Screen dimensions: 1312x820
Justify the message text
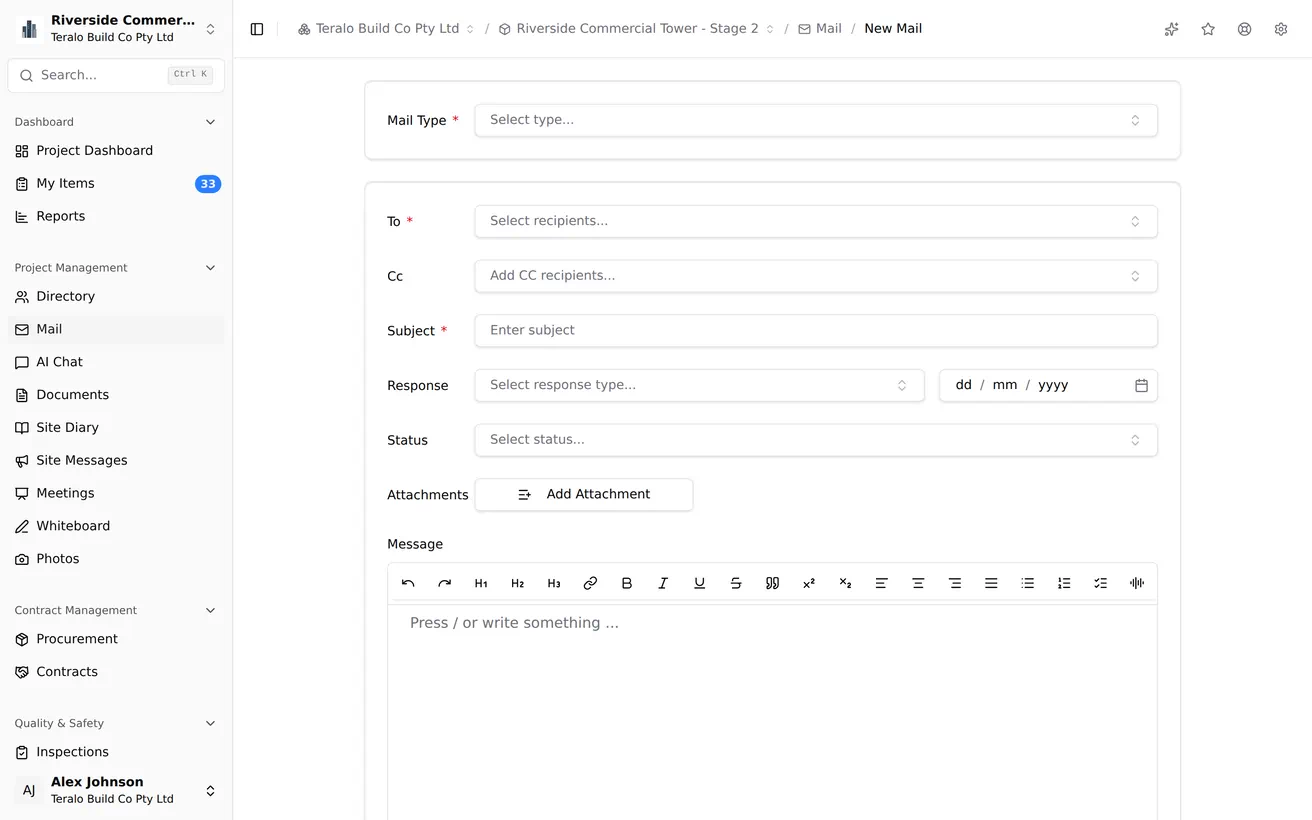tap(991, 583)
